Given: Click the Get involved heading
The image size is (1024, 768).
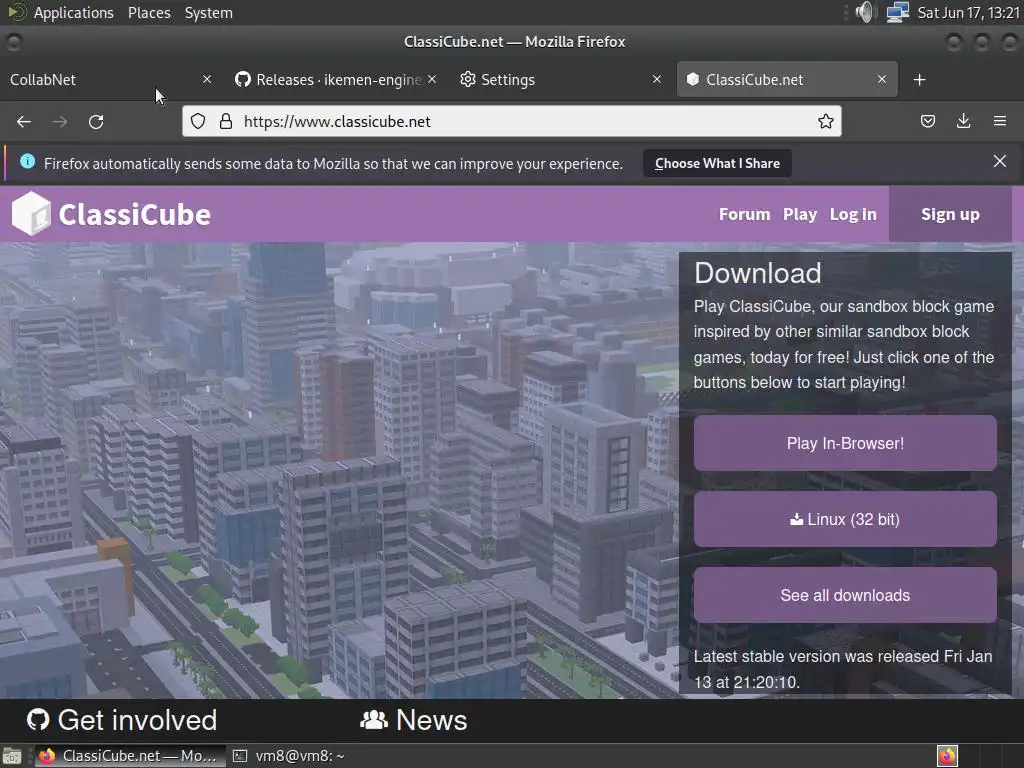Looking at the screenshot, I should tap(137, 720).
